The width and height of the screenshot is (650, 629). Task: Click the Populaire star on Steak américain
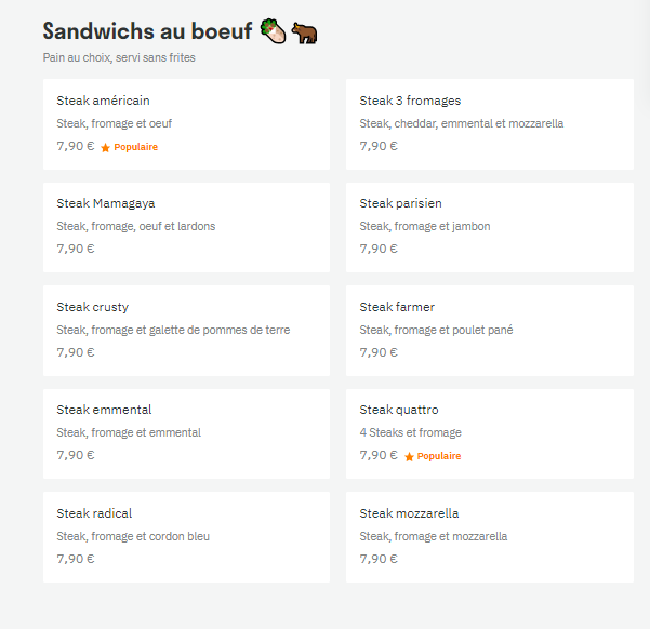click(105, 148)
